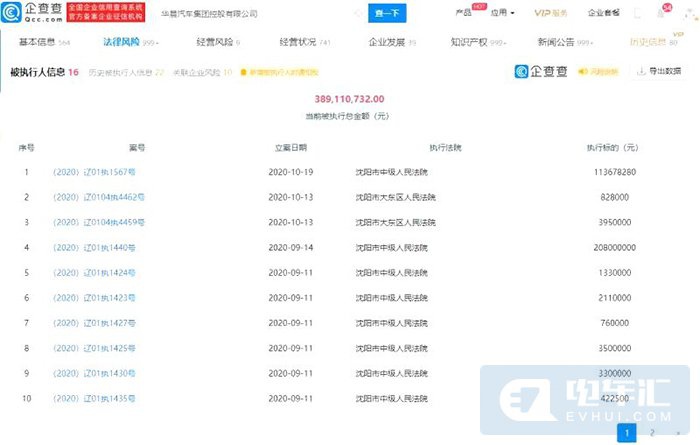700x445 pixels.
Task: Select the 被执行人信息 16 sub-tab
Action: tap(44, 72)
